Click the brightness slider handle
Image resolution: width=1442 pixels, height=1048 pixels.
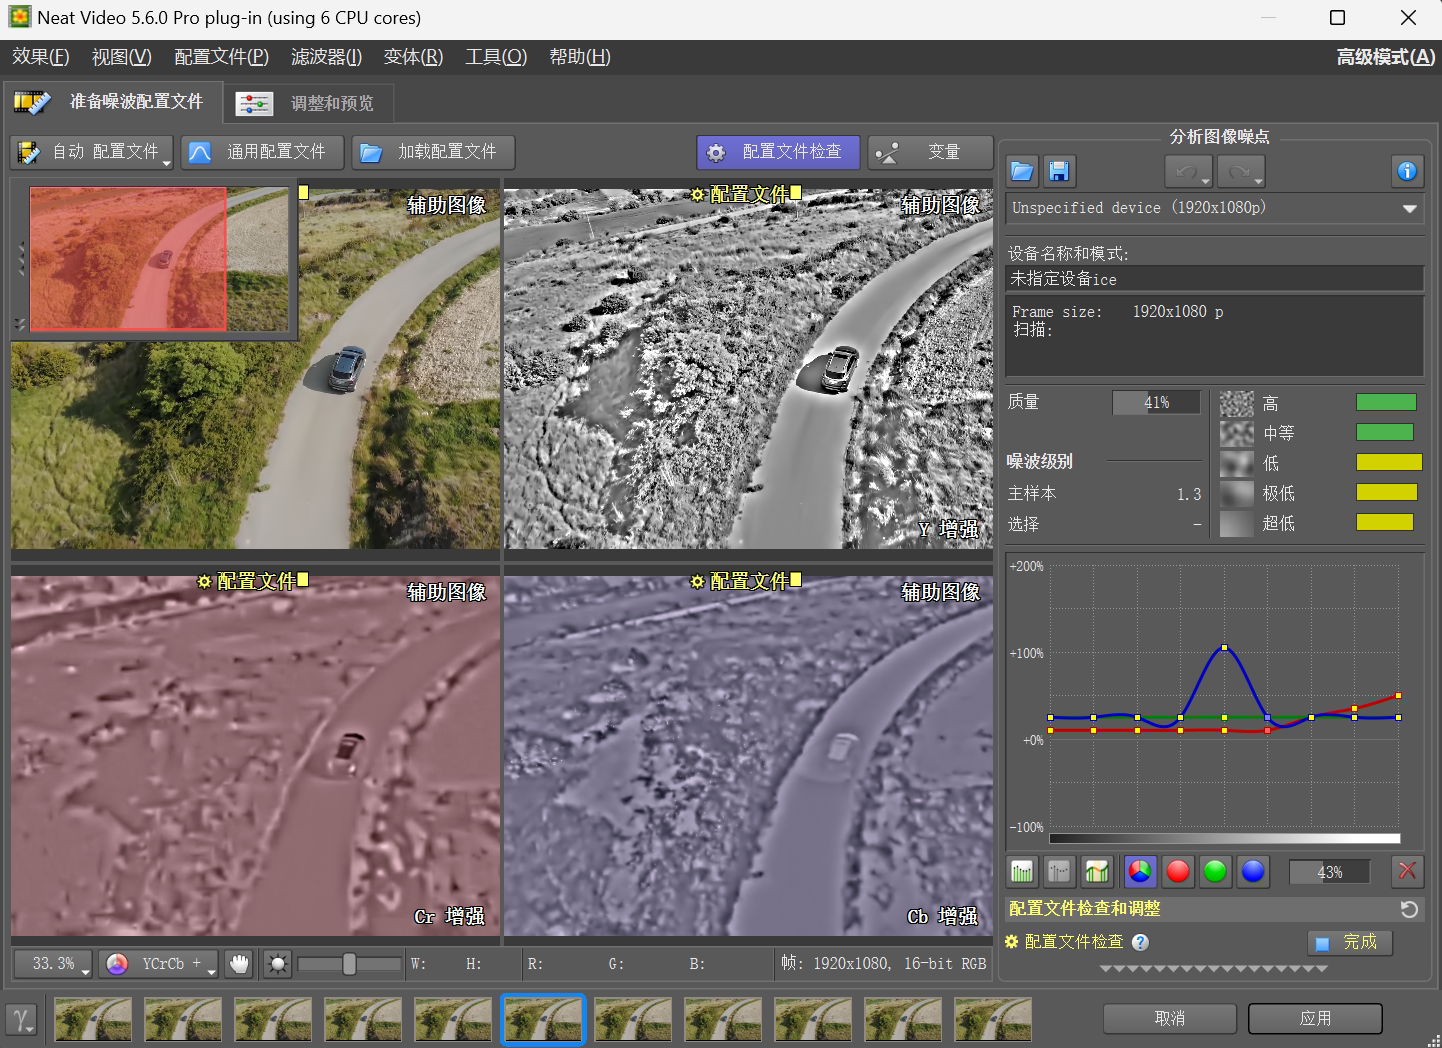[x=349, y=964]
